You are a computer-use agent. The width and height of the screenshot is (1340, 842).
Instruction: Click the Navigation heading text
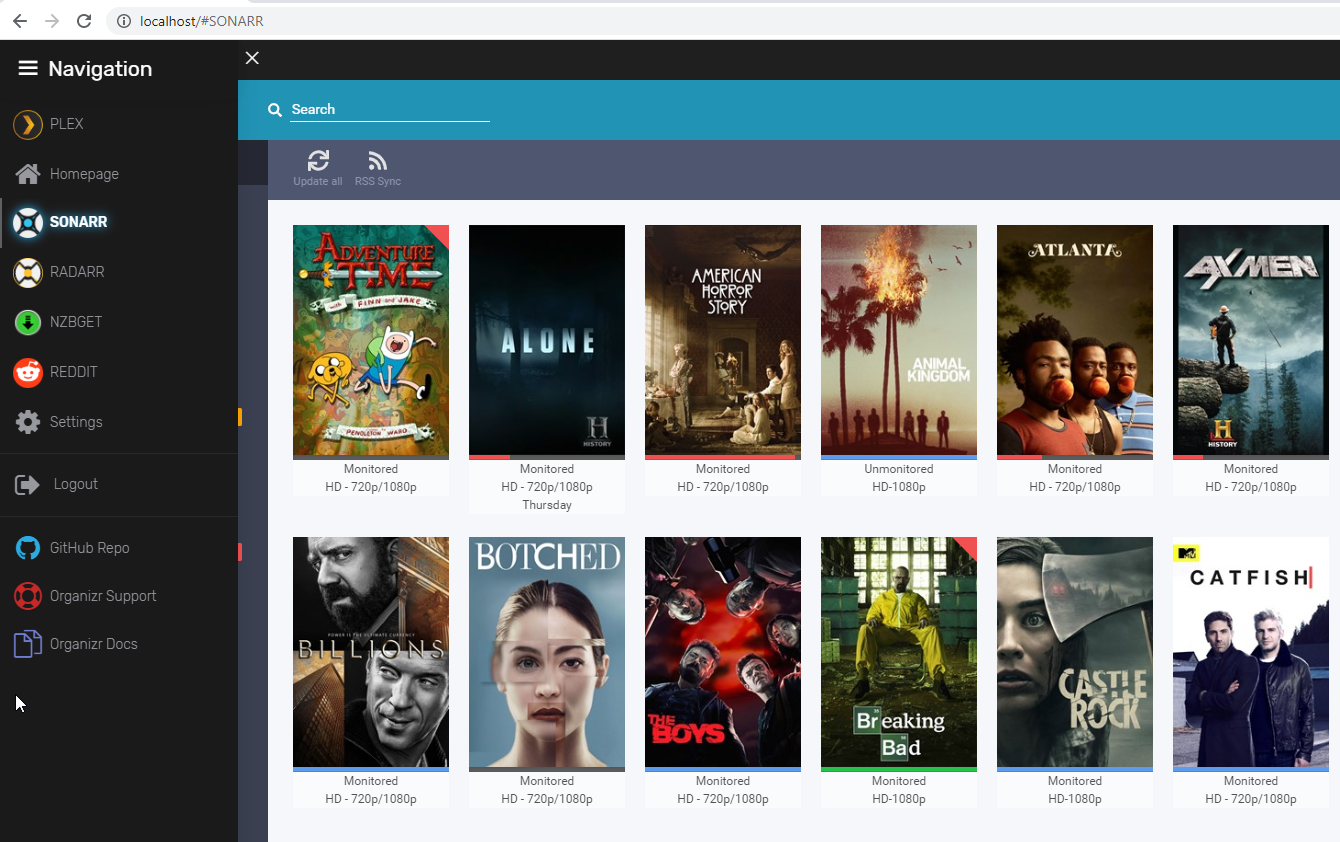coord(100,69)
